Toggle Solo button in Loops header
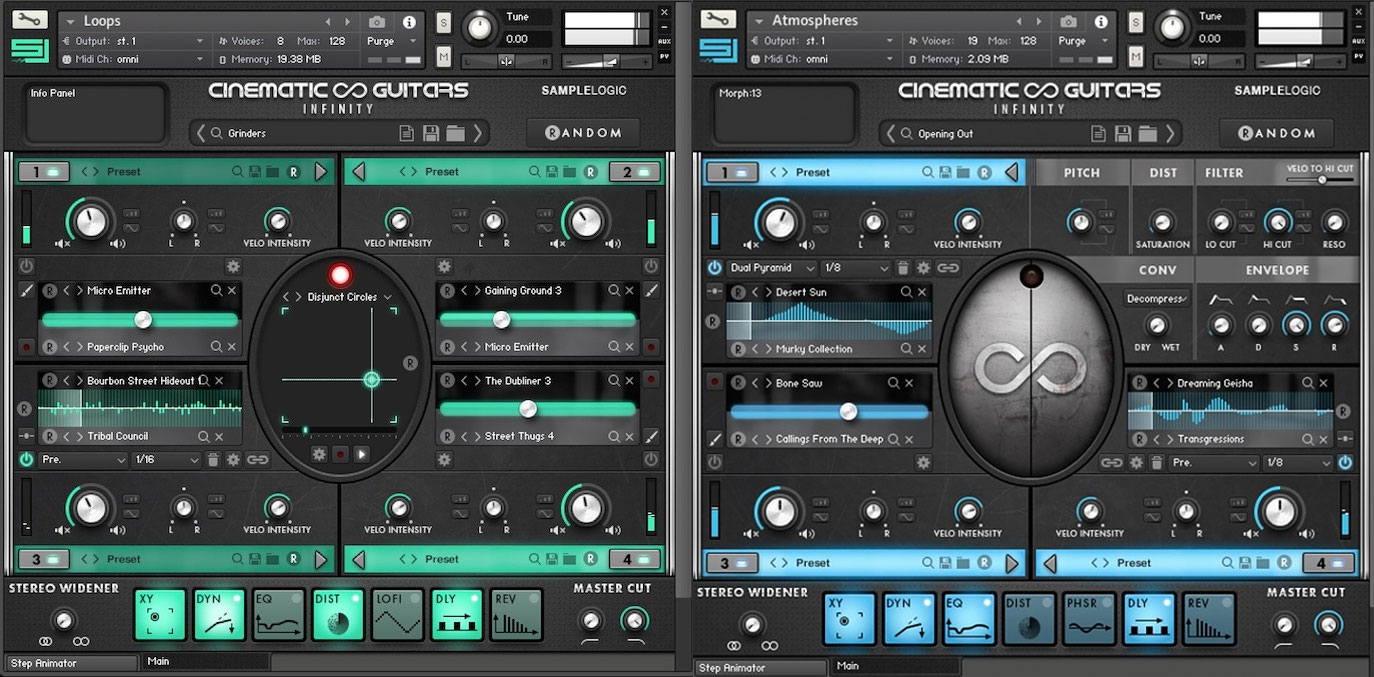Image resolution: width=1374 pixels, height=677 pixels. pyautogui.click(x=443, y=22)
